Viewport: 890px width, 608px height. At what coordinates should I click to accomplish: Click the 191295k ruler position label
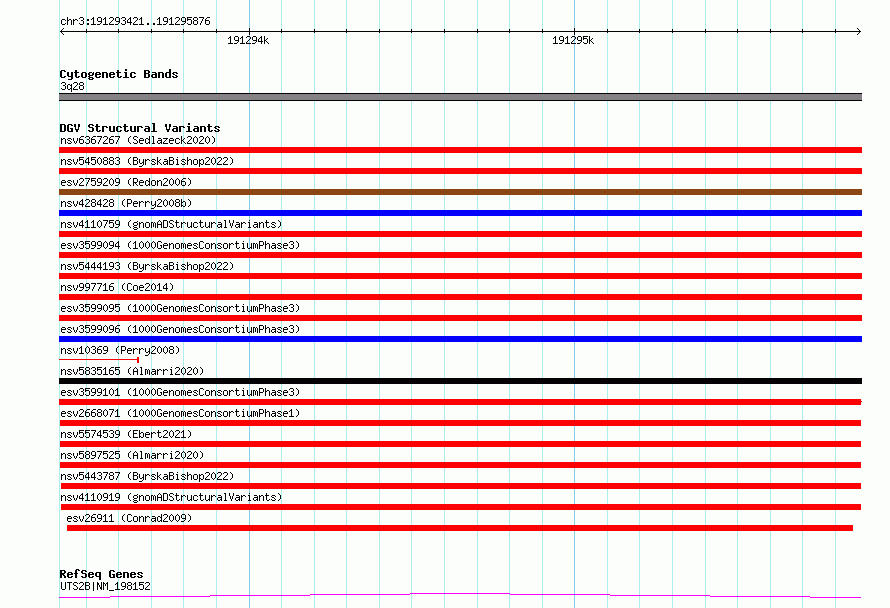(573, 40)
